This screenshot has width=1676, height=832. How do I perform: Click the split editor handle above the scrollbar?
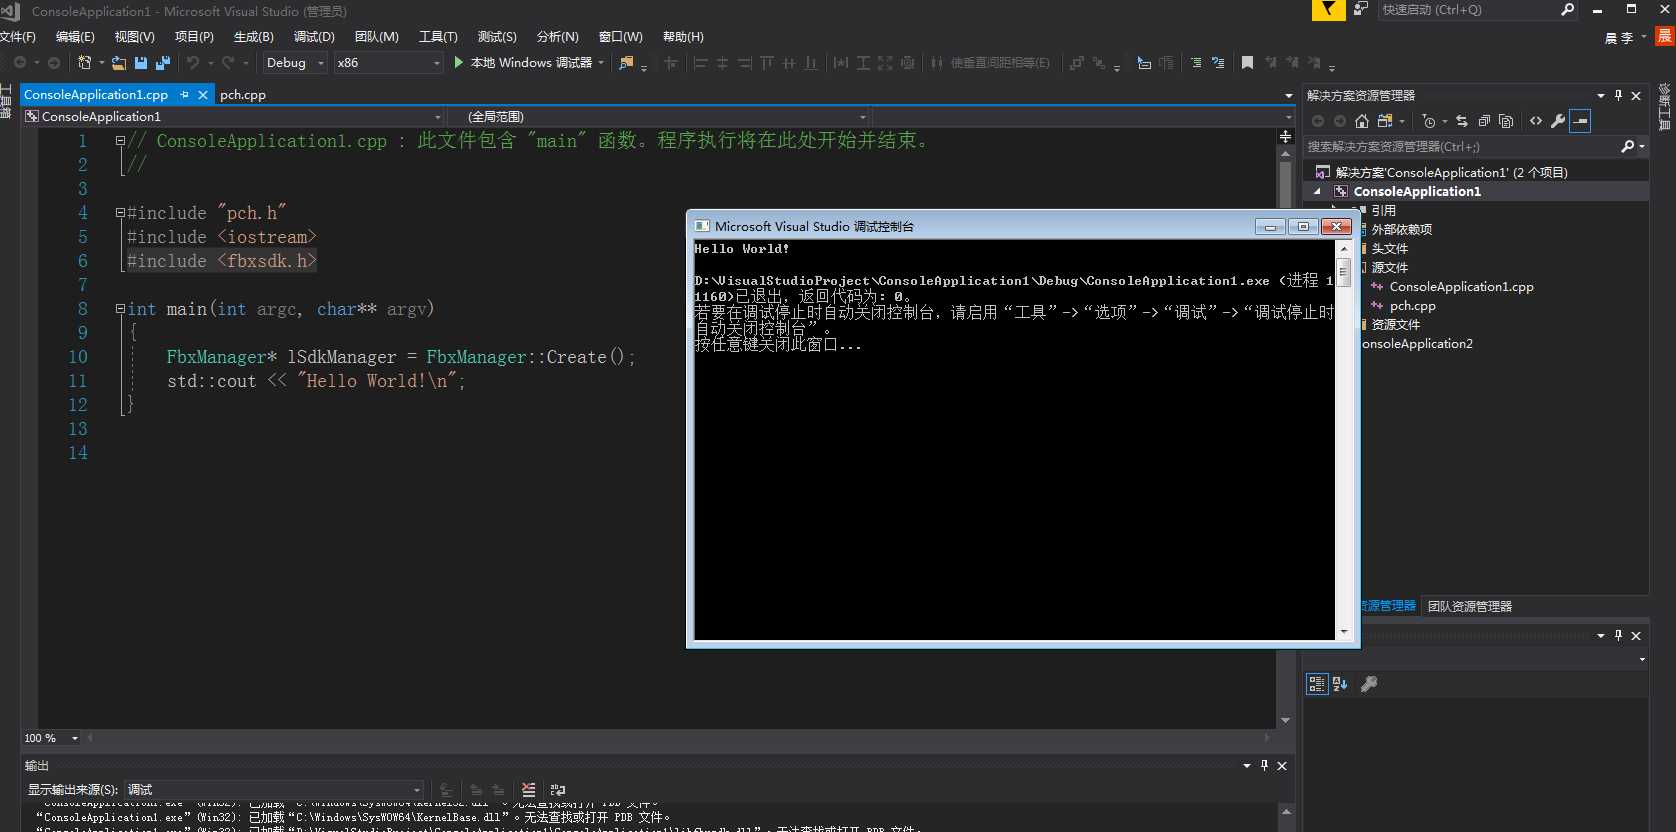(1285, 136)
